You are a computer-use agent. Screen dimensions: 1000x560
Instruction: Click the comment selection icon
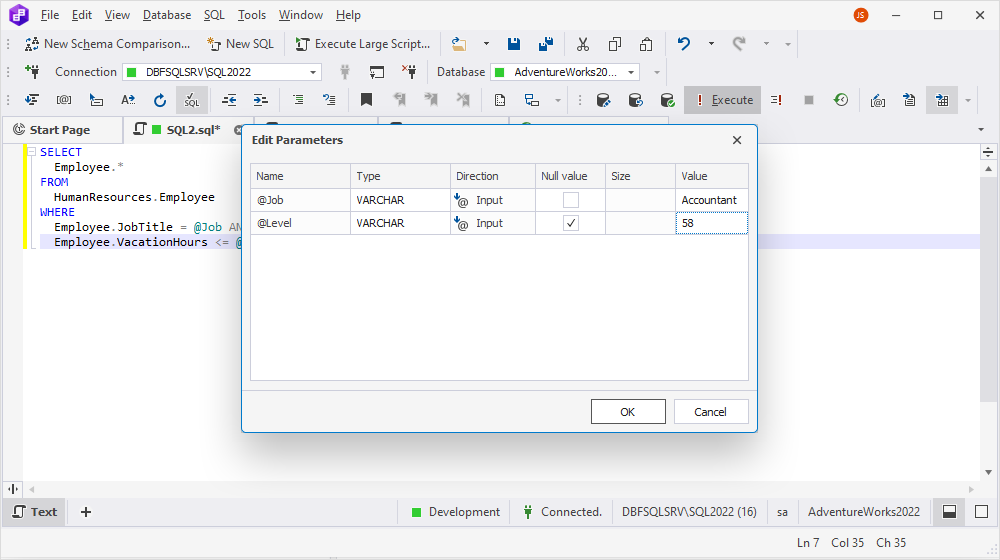click(x=298, y=100)
